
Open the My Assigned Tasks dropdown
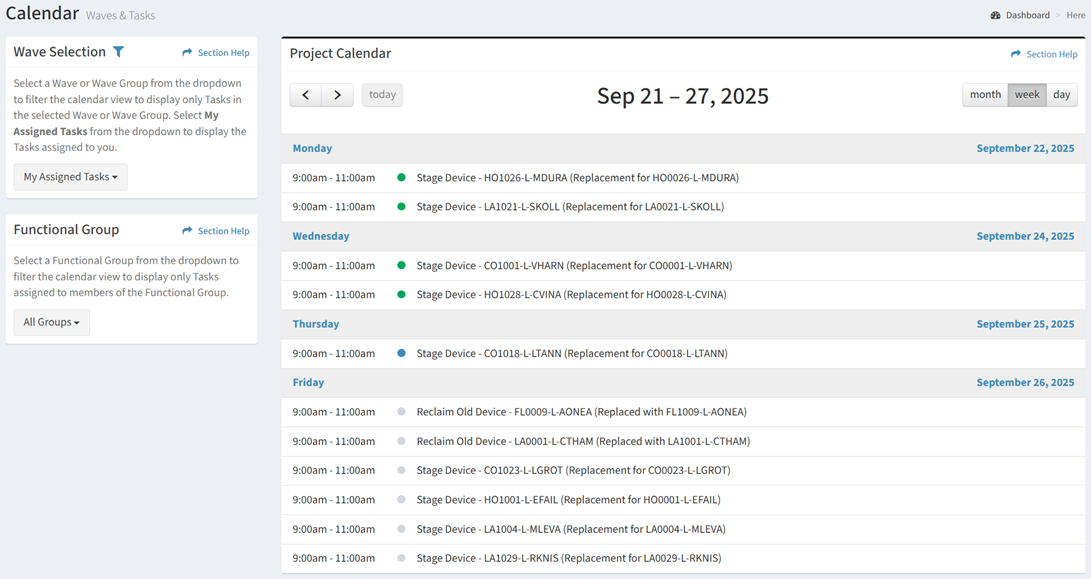70,177
